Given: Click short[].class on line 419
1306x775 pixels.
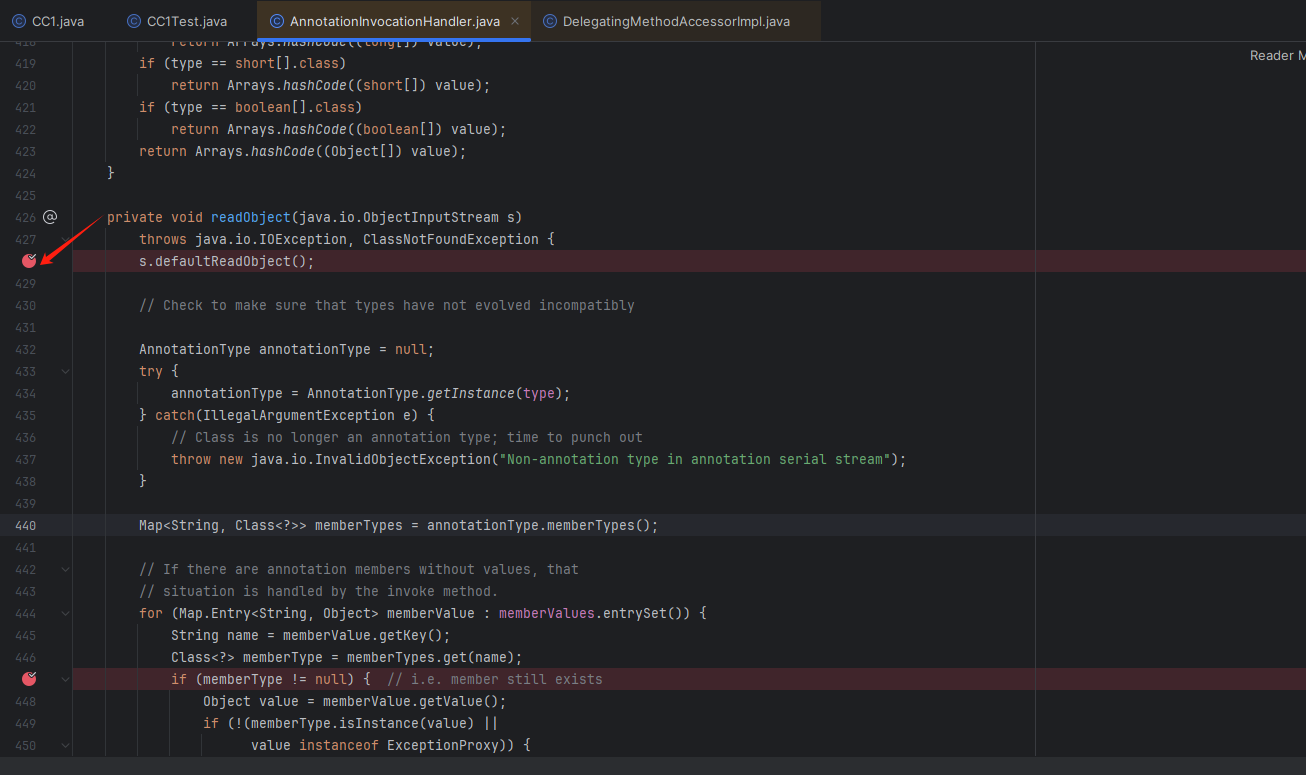Looking at the screenshot, I should click(x=291, y=63).
